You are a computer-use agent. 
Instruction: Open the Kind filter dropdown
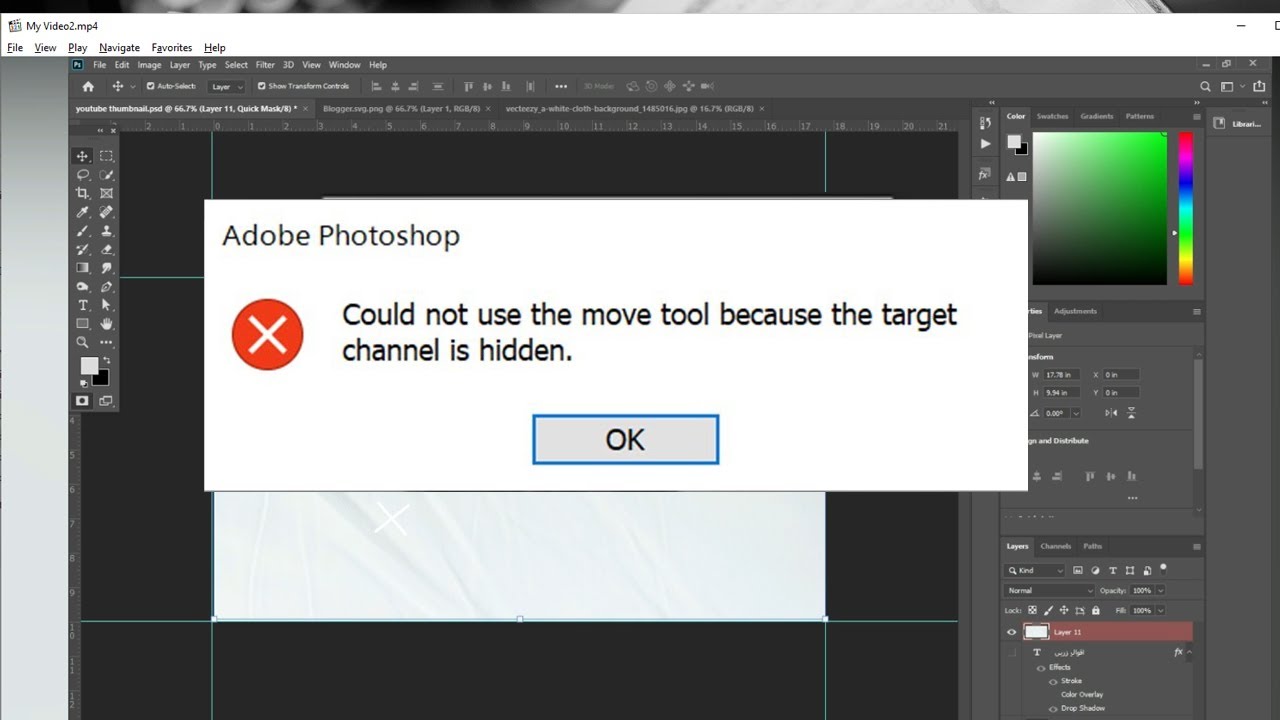1034,570
